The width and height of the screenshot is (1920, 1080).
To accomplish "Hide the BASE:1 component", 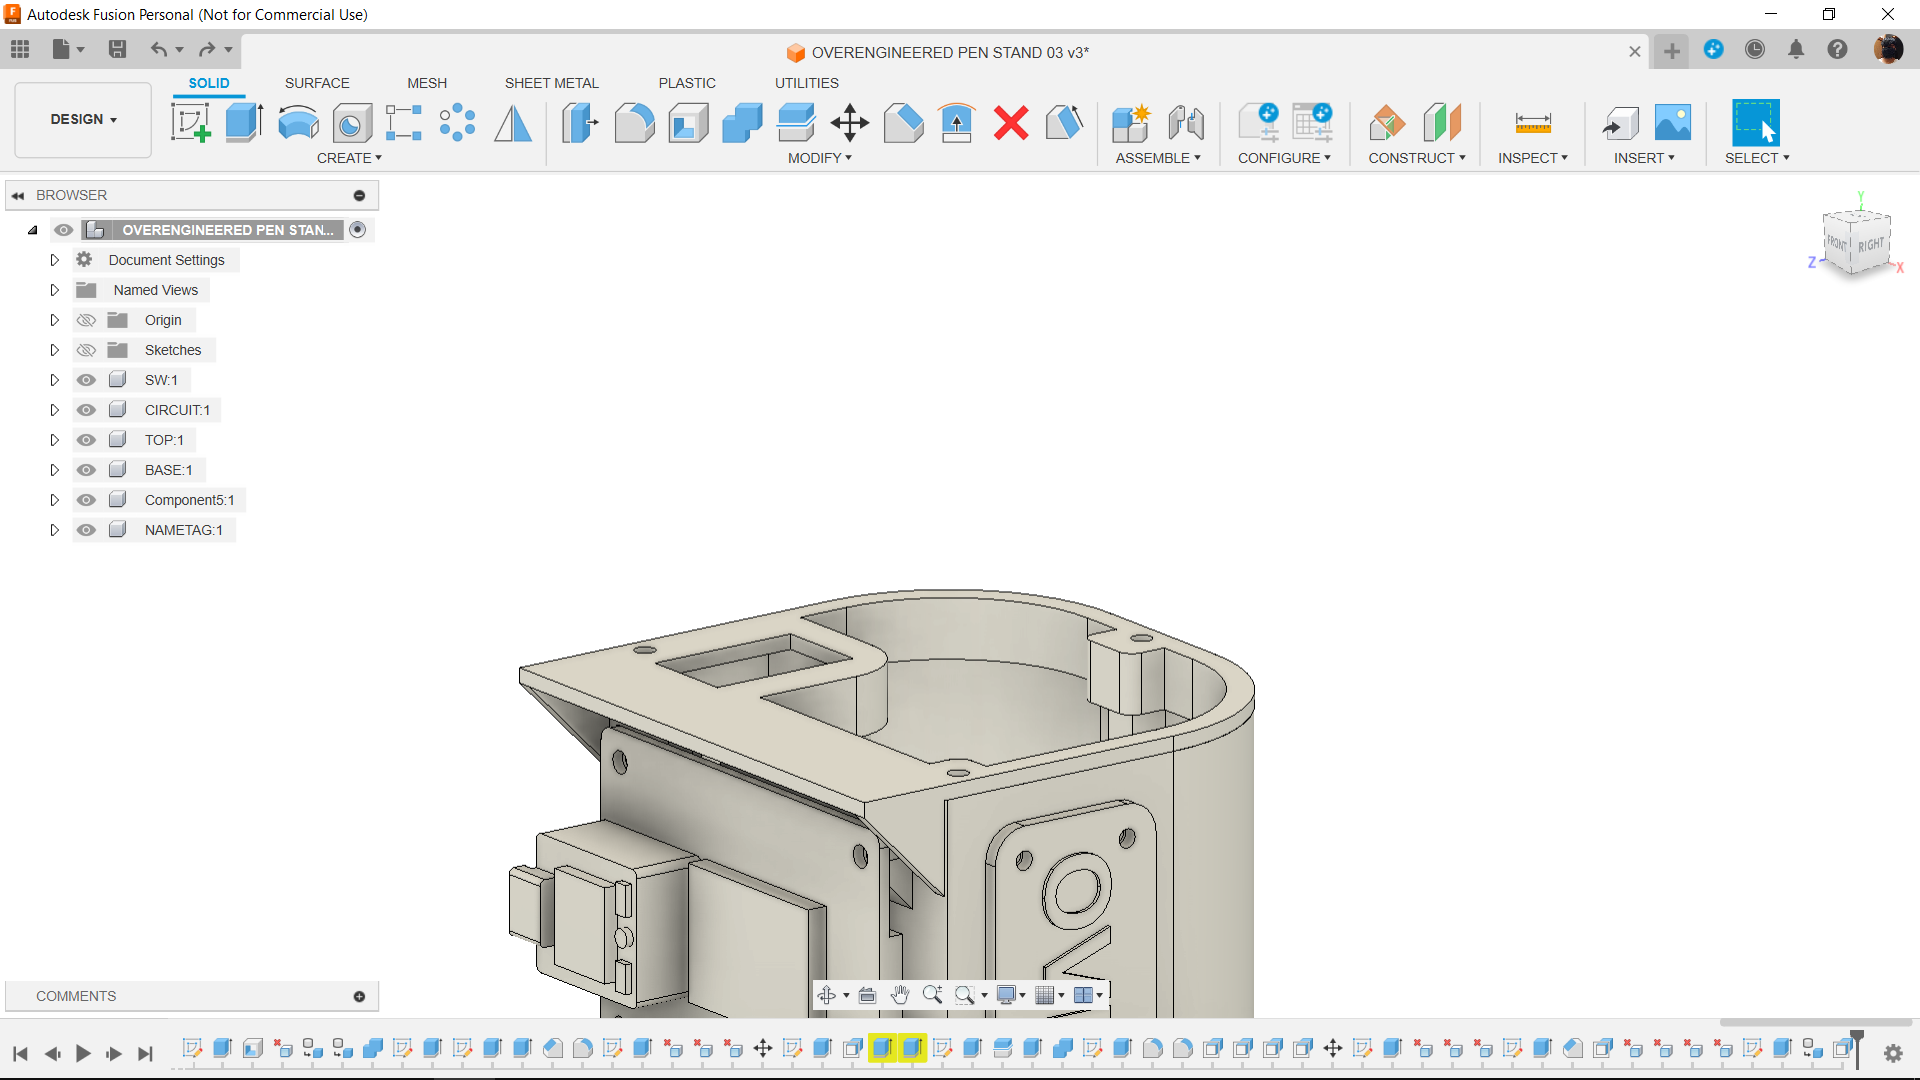I will coord(87,470).
